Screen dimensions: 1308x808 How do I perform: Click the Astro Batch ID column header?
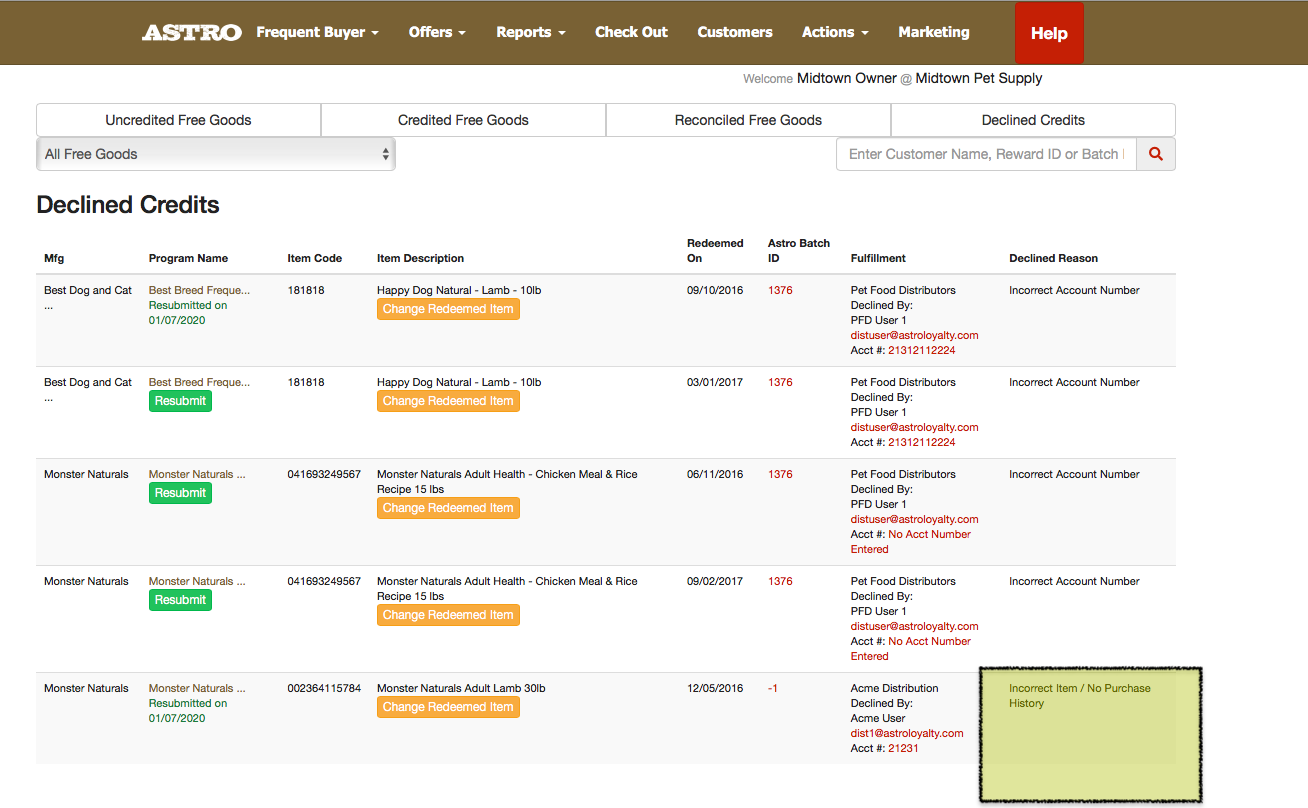799,250
